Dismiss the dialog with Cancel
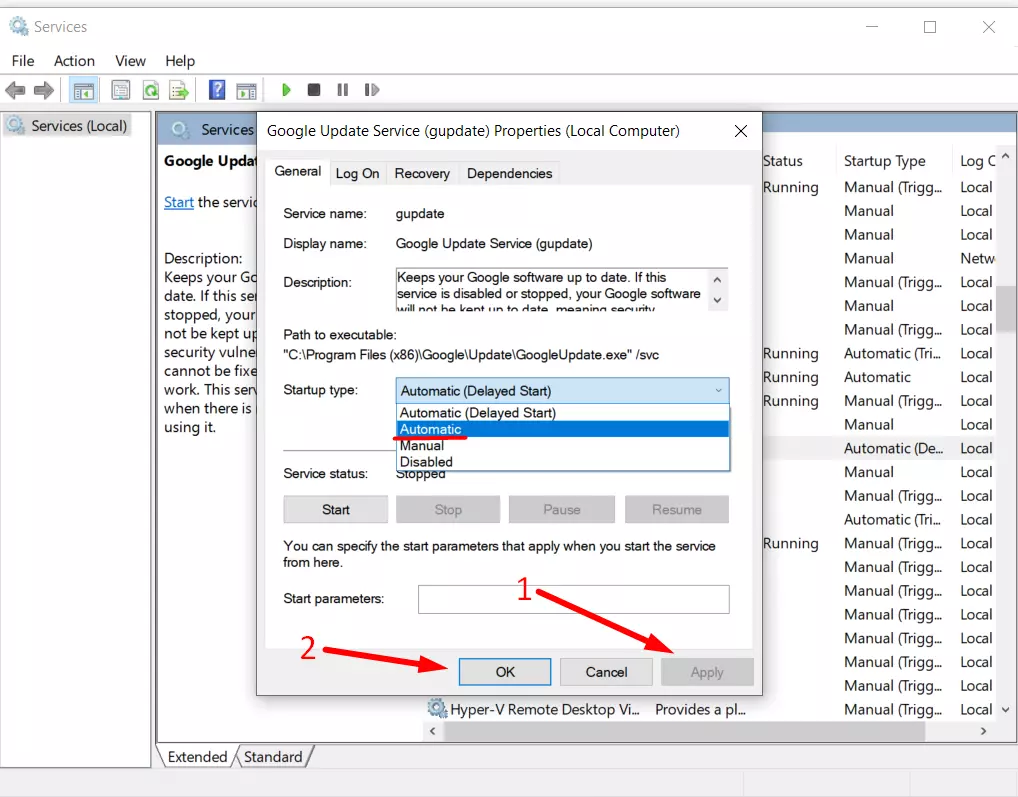Screen dimensions: 1018x797 [606, 672]
